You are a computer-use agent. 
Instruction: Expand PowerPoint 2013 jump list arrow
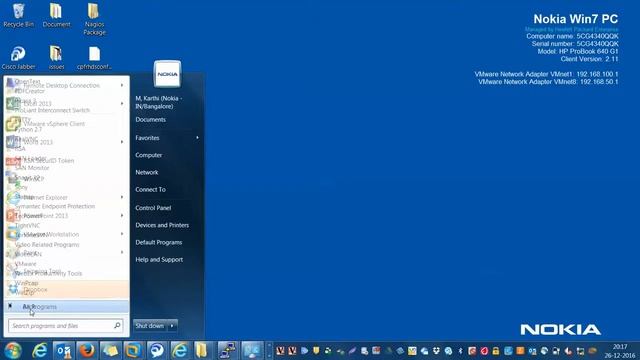coord(122,216)
